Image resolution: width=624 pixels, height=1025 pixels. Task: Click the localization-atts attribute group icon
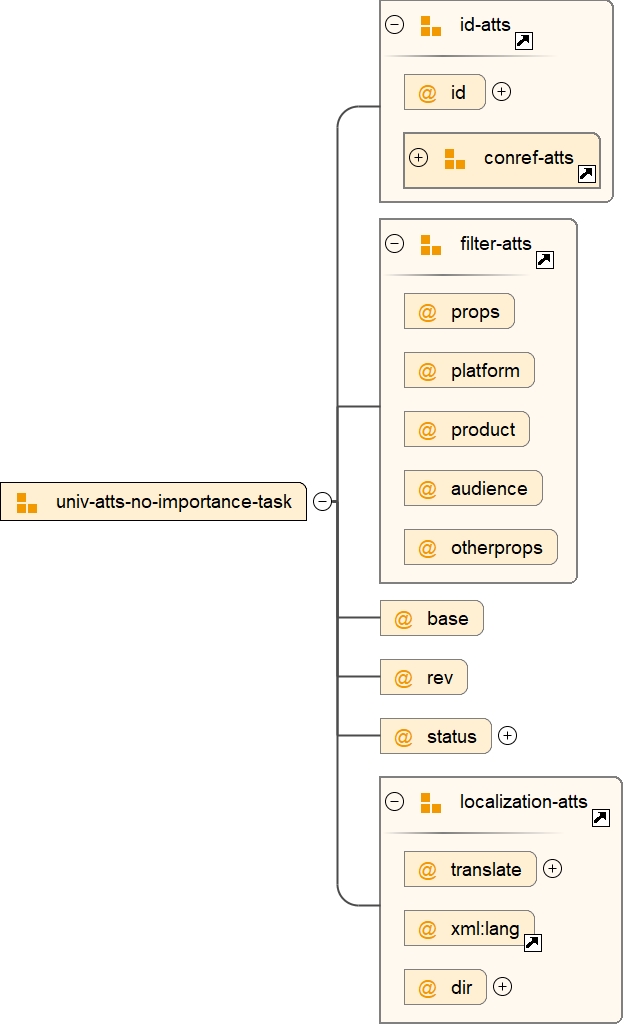coord(431,803)
